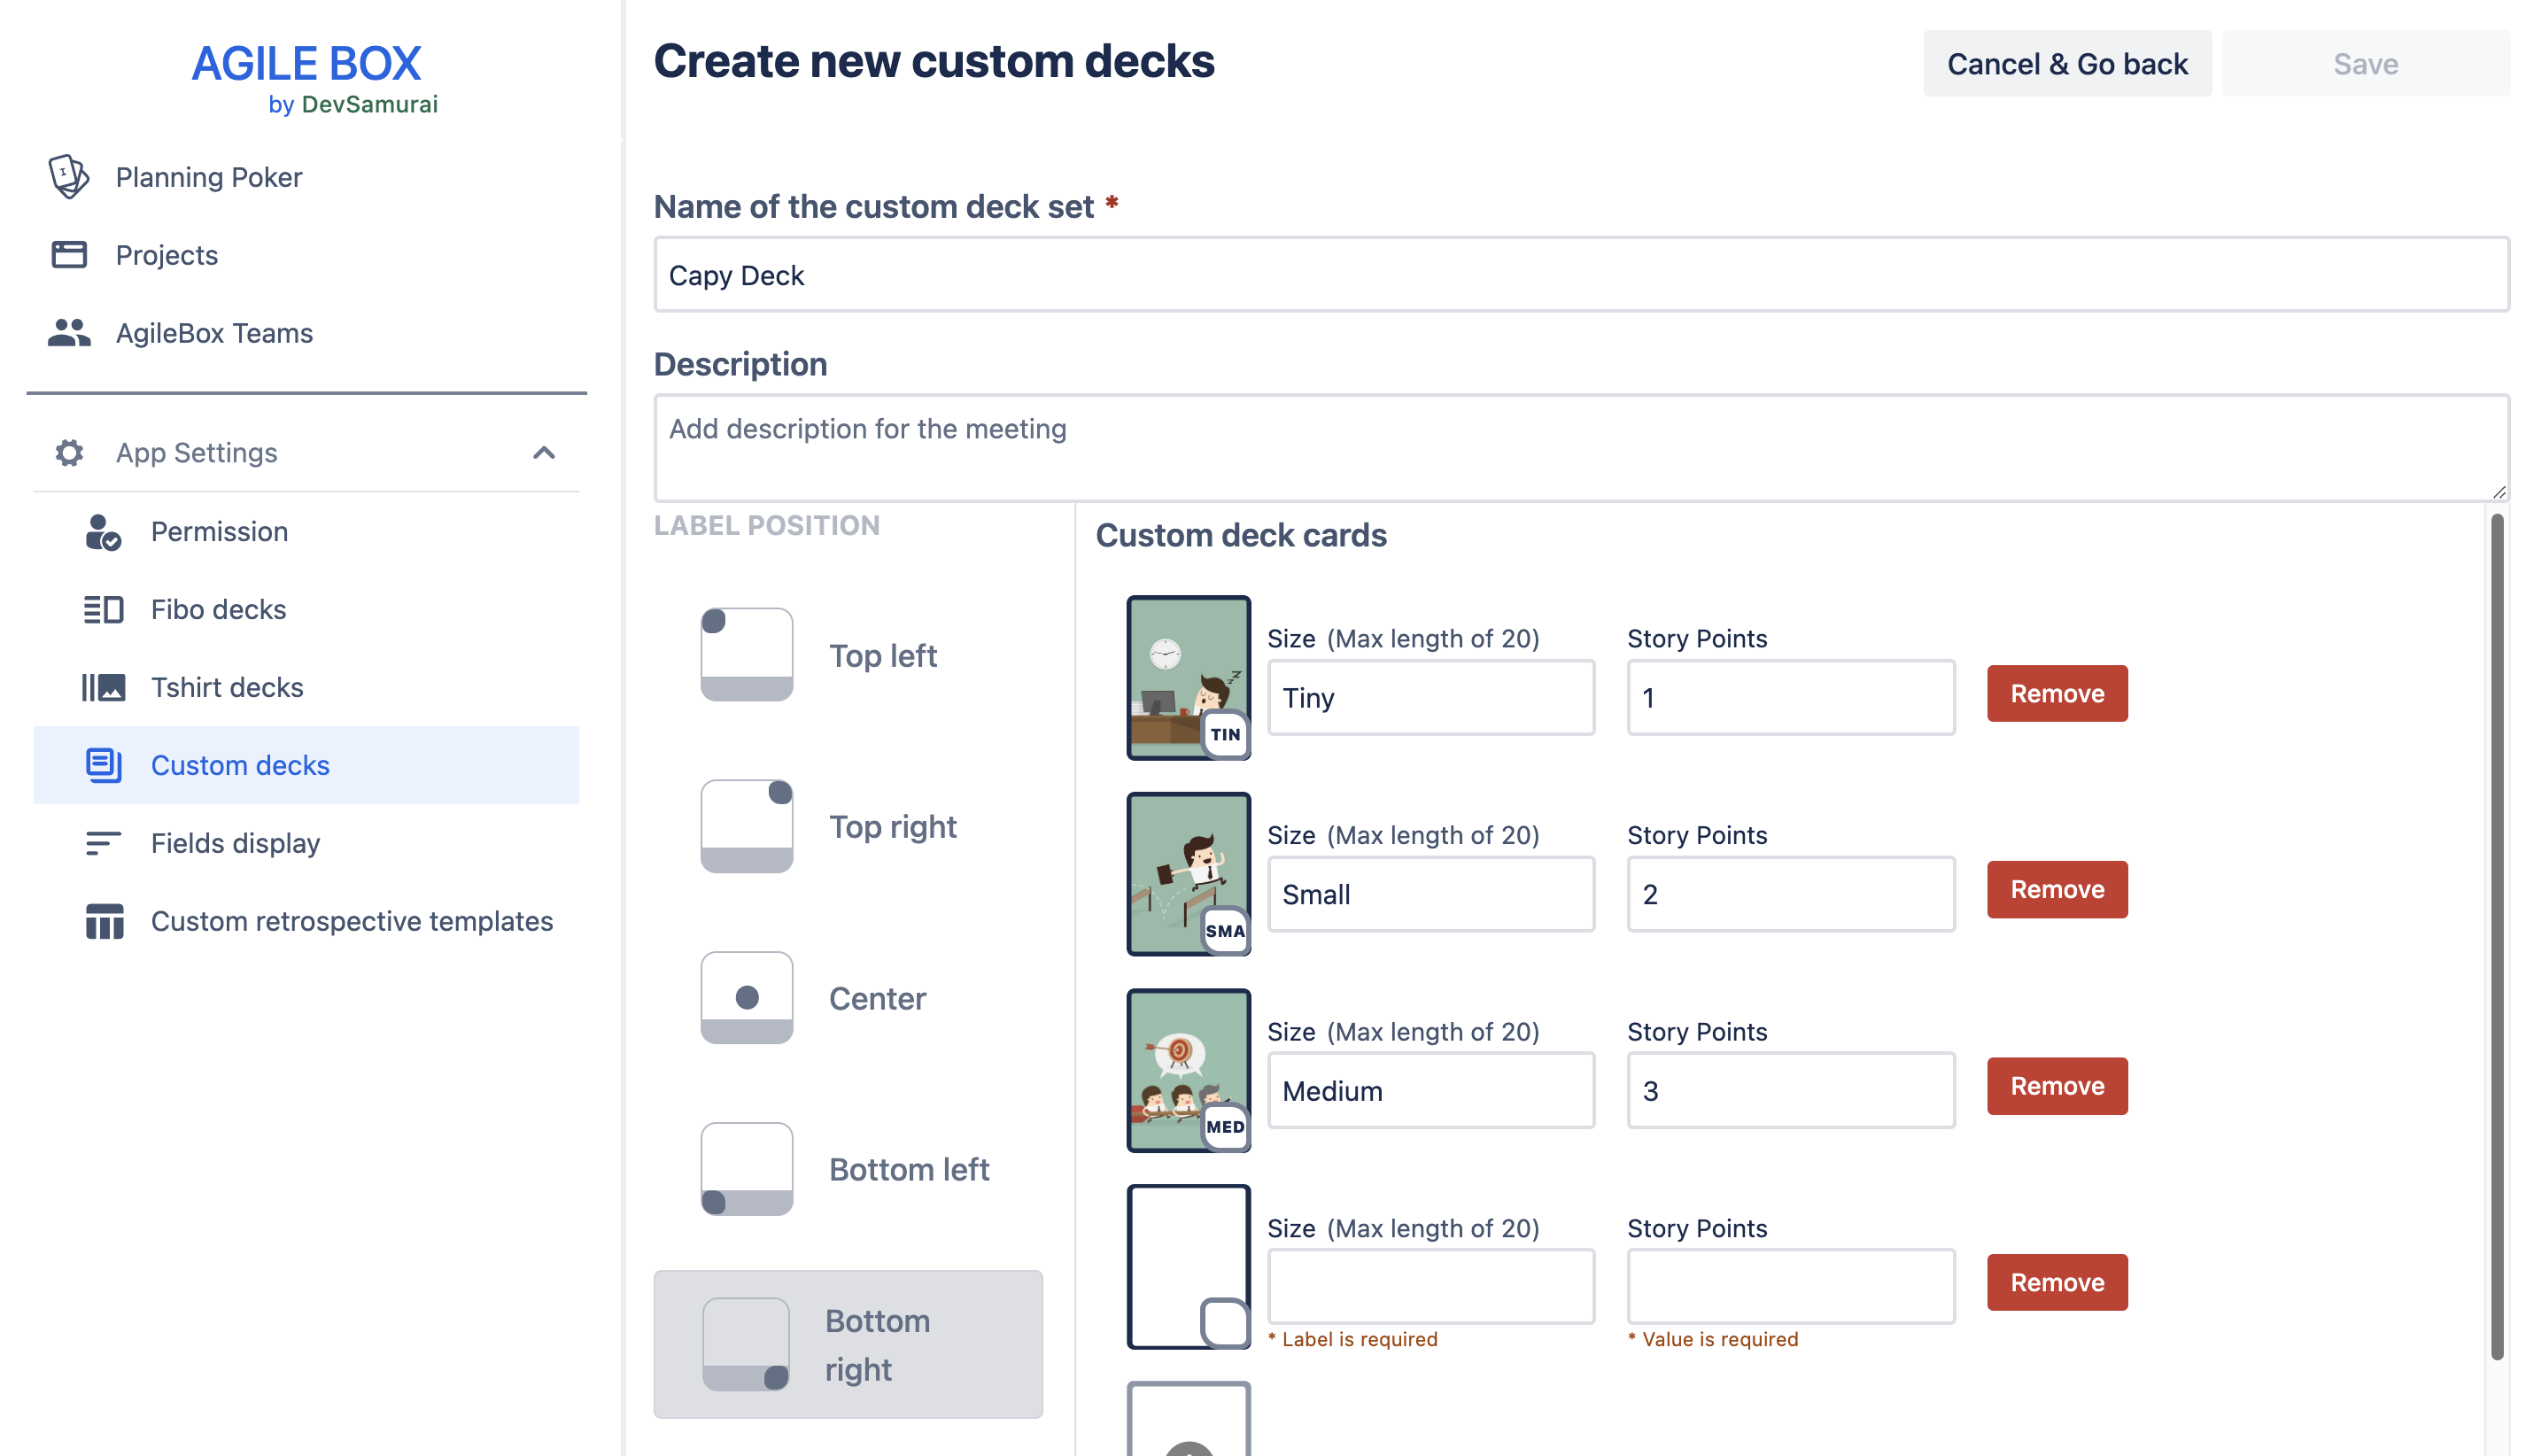Image resolution: width=2526 pixels, height=1456 pixels.
Task: Remove the Small card
Action: click(2056, 889)
